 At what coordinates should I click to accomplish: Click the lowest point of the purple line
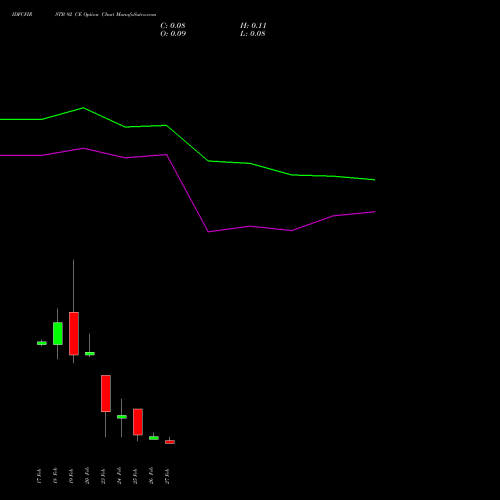pyautogui.click(x=208, y=232)
